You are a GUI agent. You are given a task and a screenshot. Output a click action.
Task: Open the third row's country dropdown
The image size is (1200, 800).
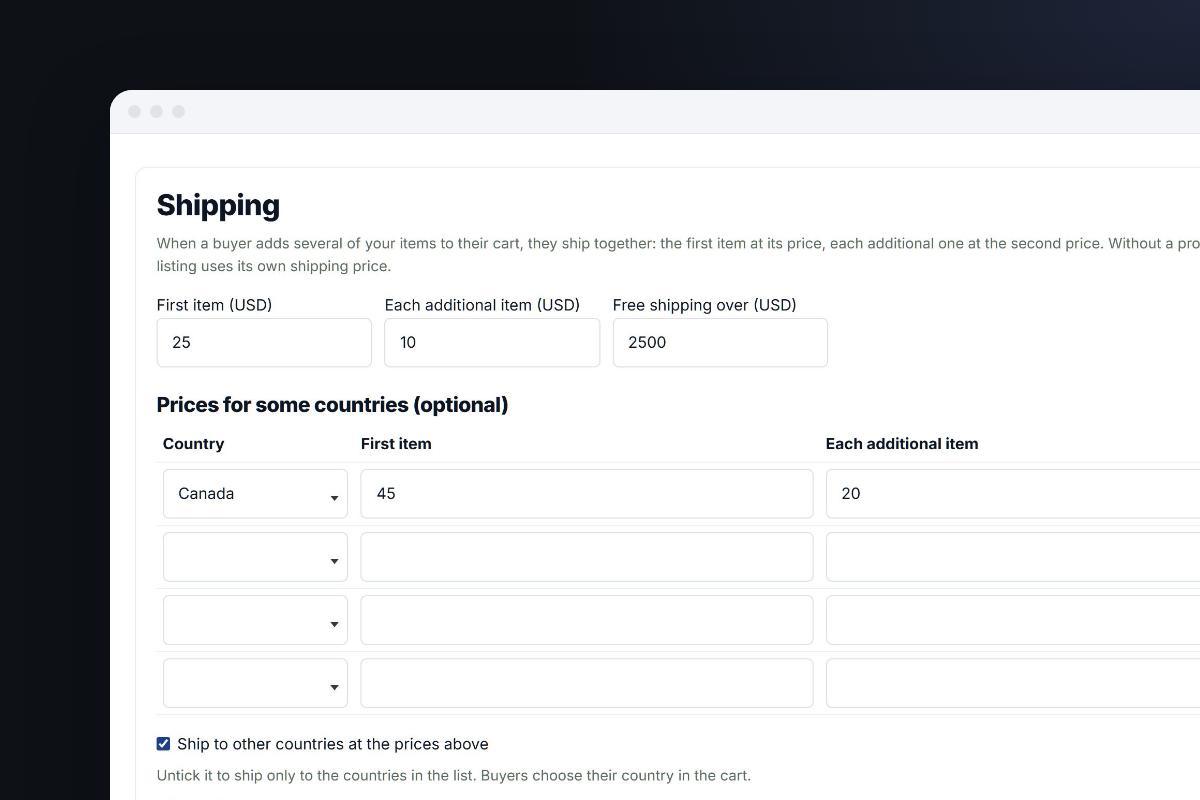pyautogui.click(x=255, y=619)
